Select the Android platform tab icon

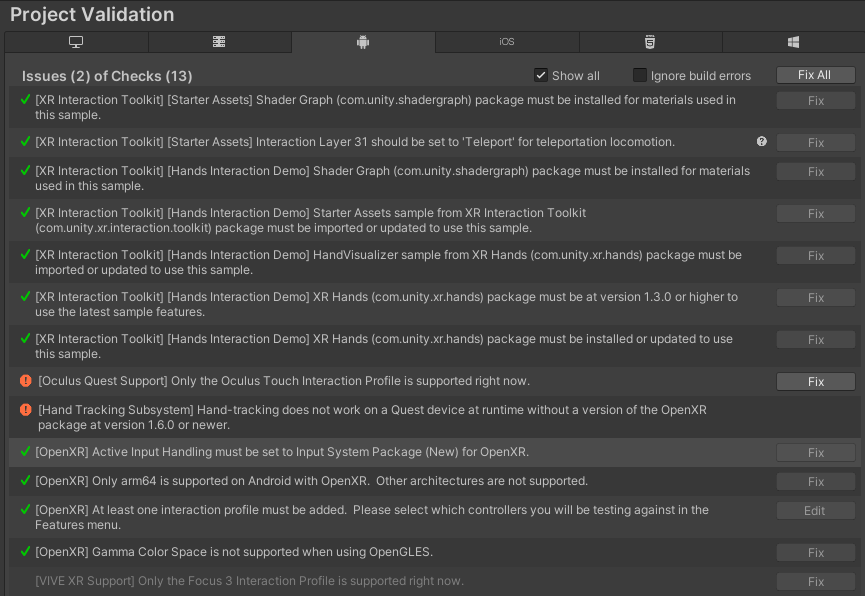(363, 42)
